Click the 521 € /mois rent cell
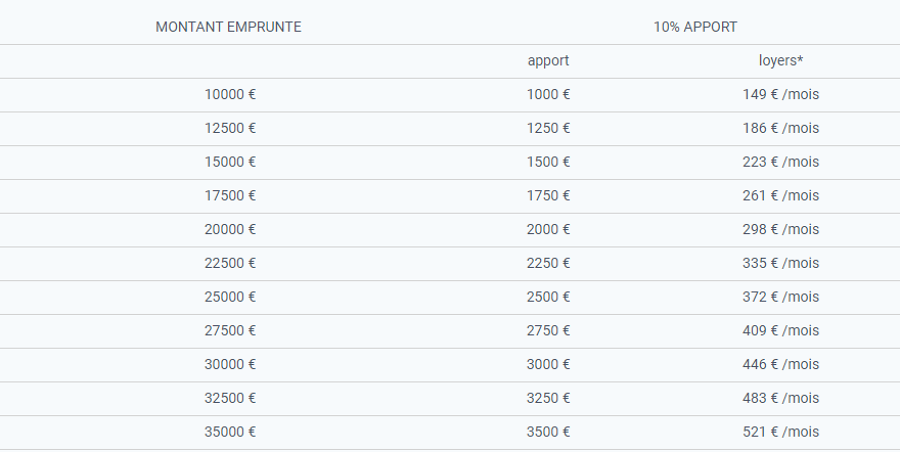900x452 pixels. [x=781, y=432]
